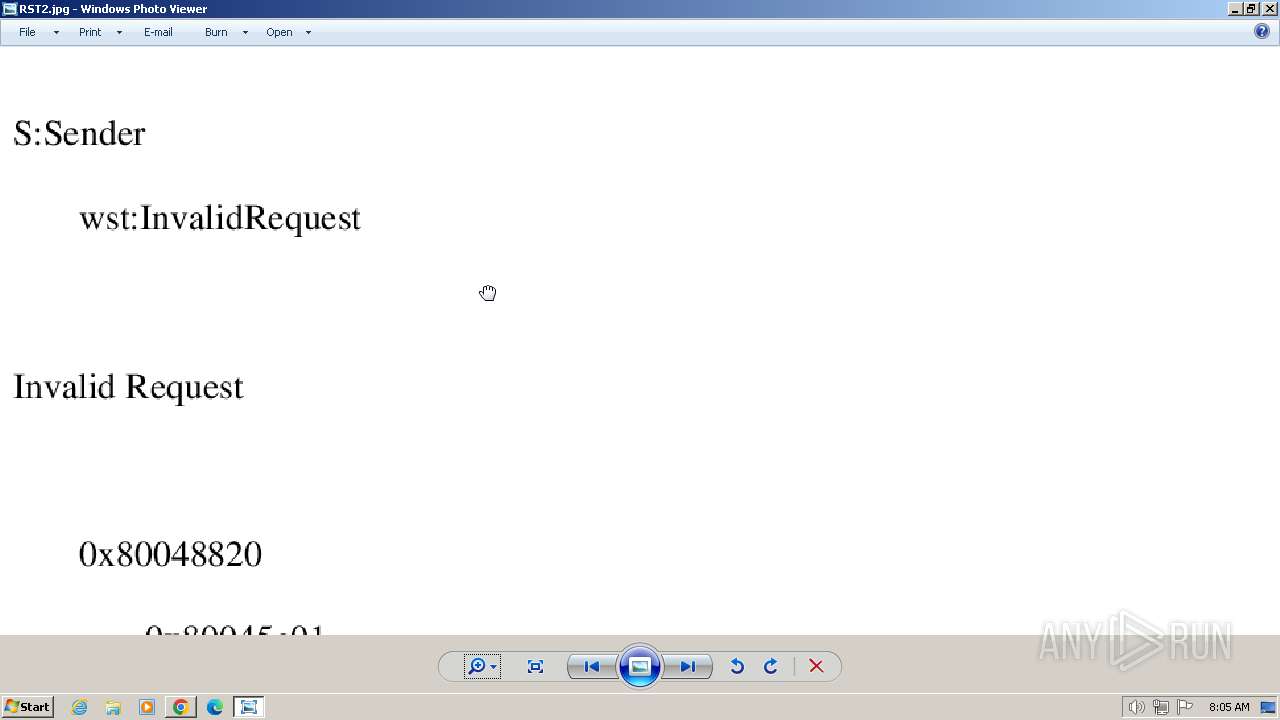Click the clock showing 8:05 AM

click(1229, 707)
